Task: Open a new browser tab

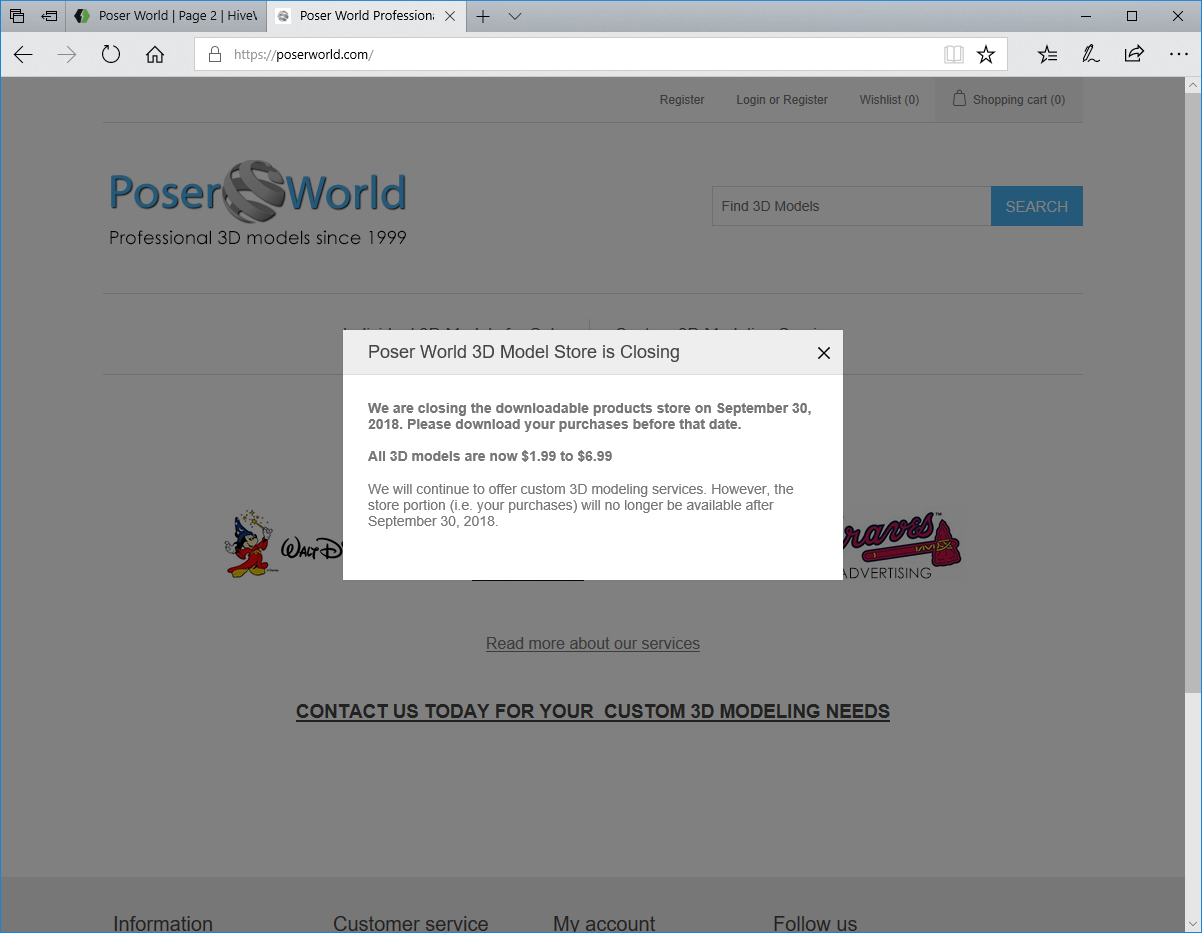Action: pyautogui.click(x=483, y=16)
